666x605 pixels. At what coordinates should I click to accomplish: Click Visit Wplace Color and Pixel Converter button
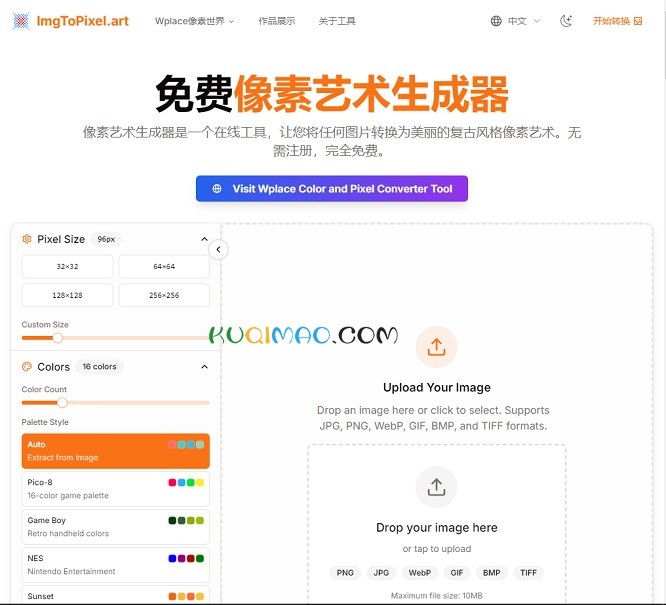point(331,189)
